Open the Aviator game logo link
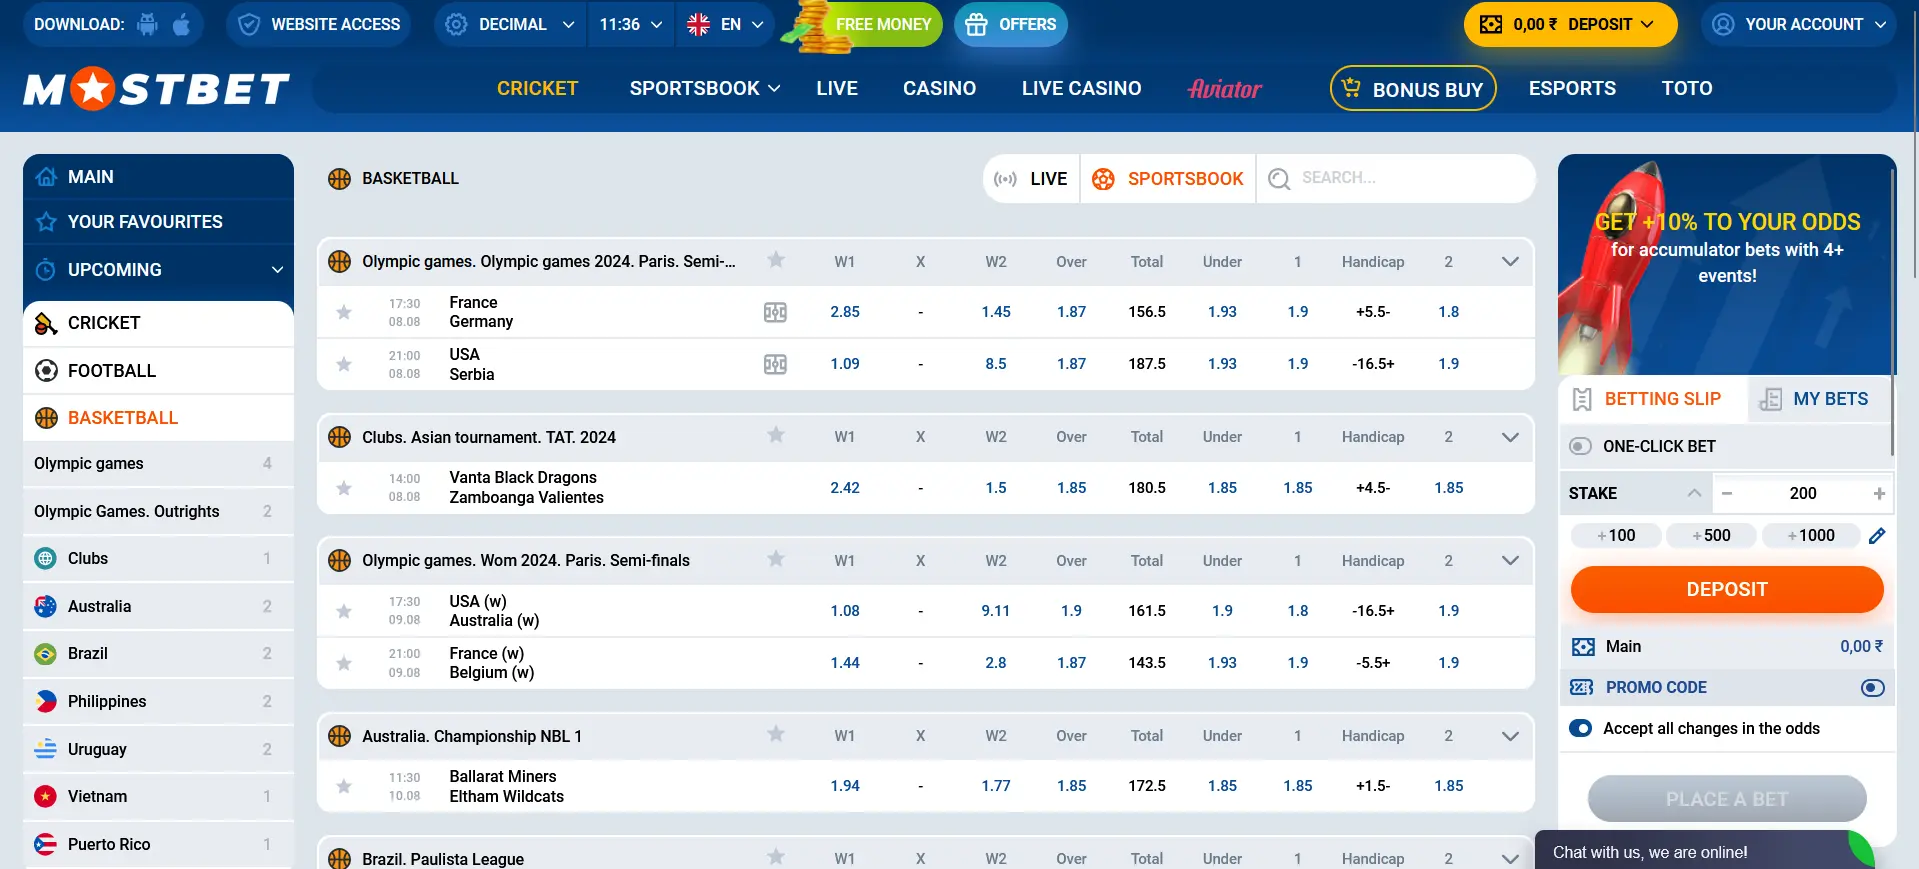This screenshot has height=869, width=1919. point(1224,89)
